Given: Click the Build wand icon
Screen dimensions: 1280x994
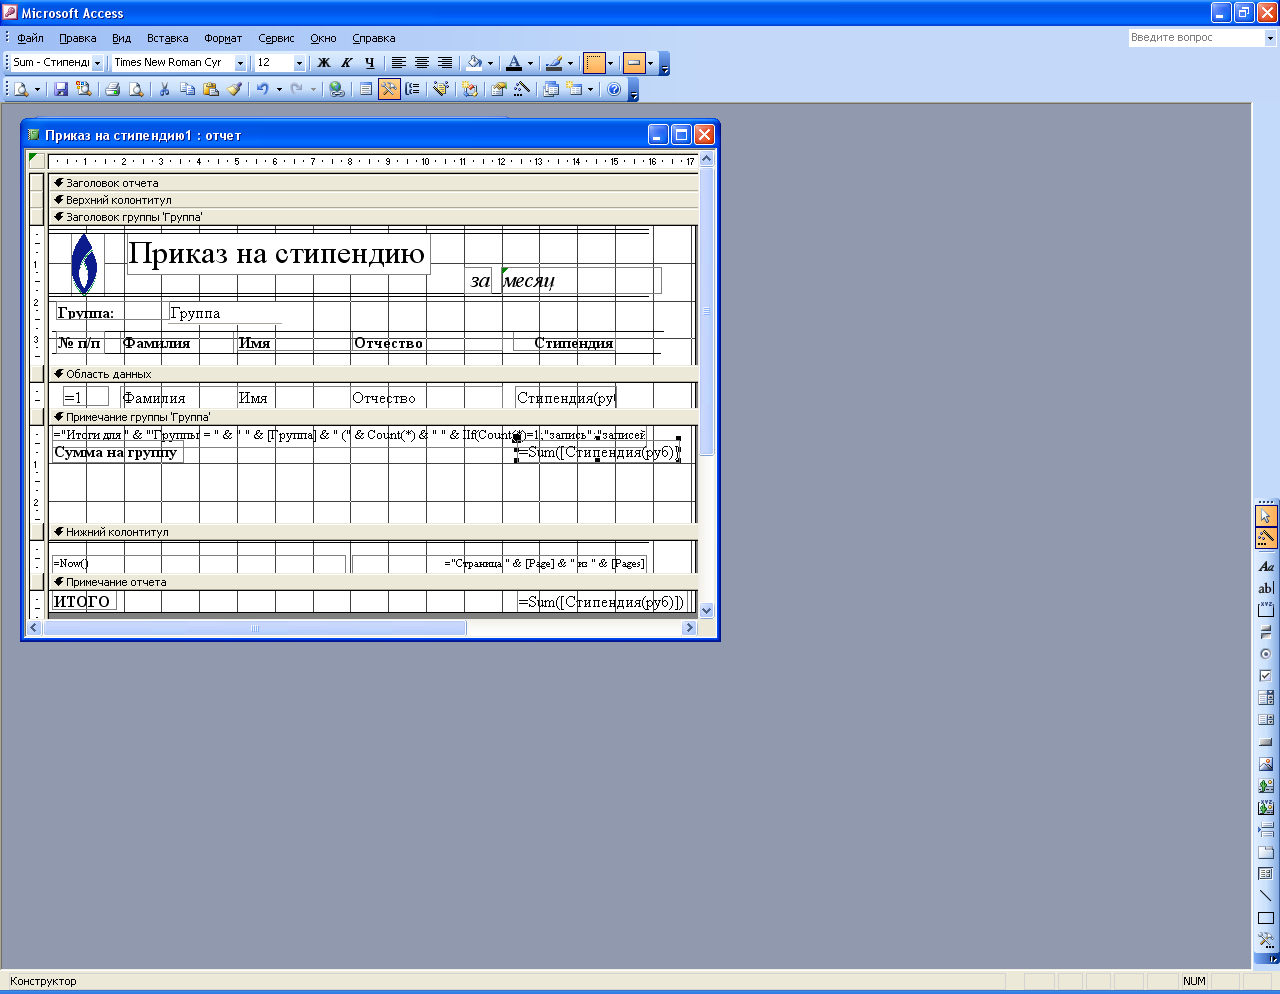Looking at the screenshot, I should pos(522,89).
